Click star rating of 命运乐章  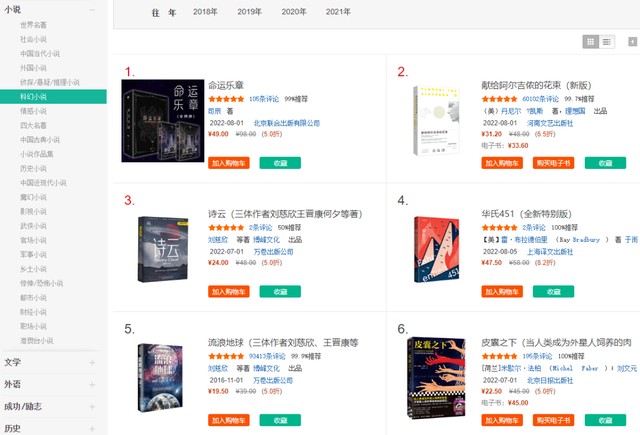pyautogui.click(x=226, y=99)
